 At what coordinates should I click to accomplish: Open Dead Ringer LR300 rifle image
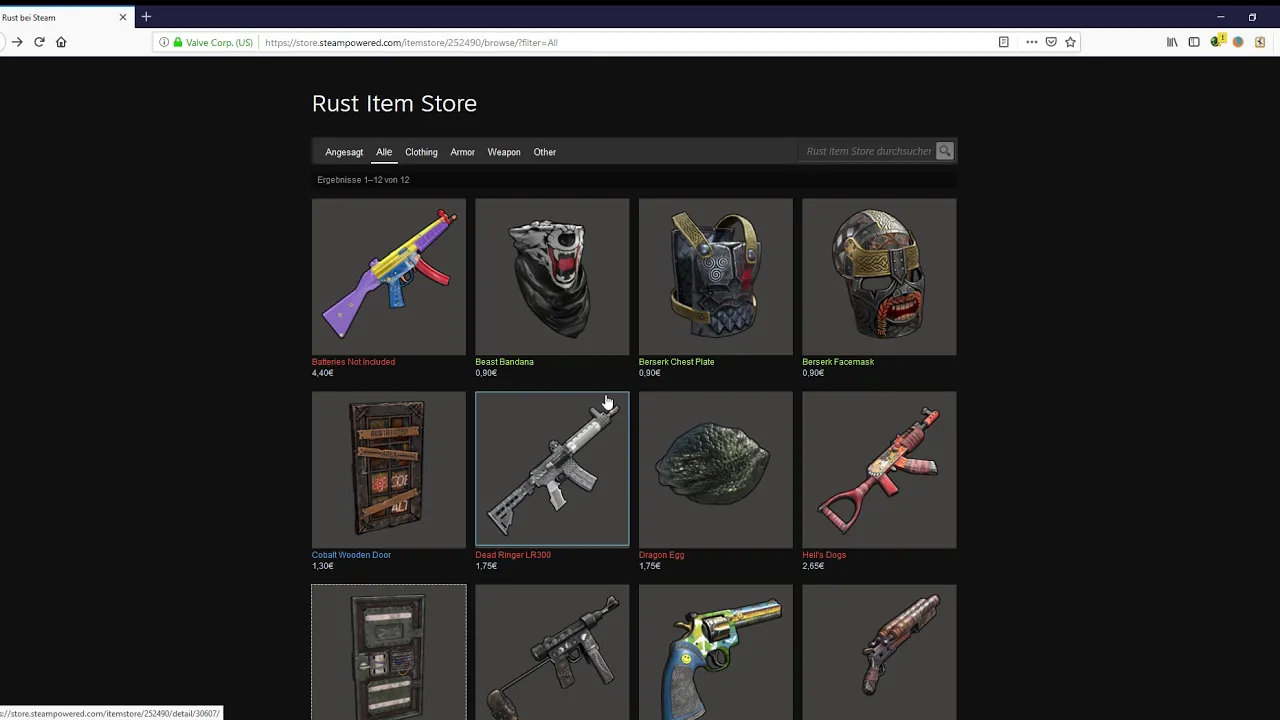pyautogui.click(x=552, y=469)
